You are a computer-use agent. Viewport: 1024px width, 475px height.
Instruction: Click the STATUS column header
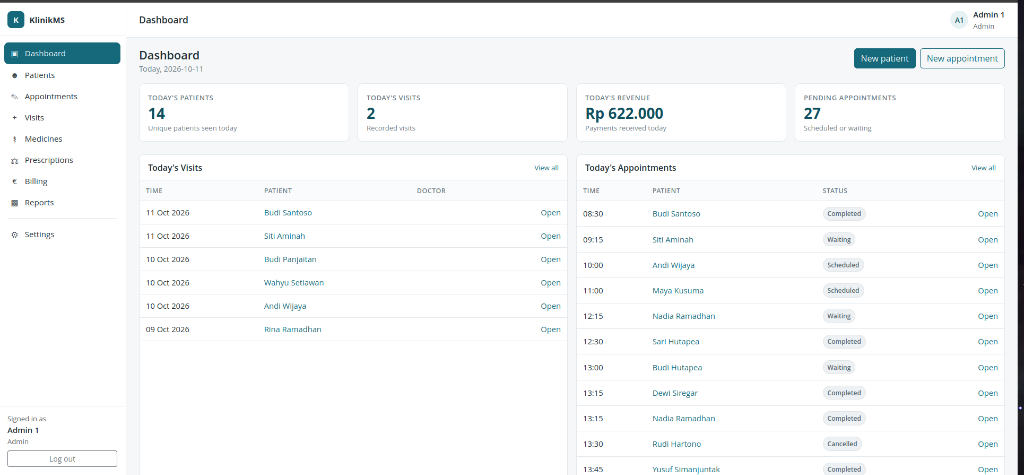pyautogui.click(x=835, y=191)
